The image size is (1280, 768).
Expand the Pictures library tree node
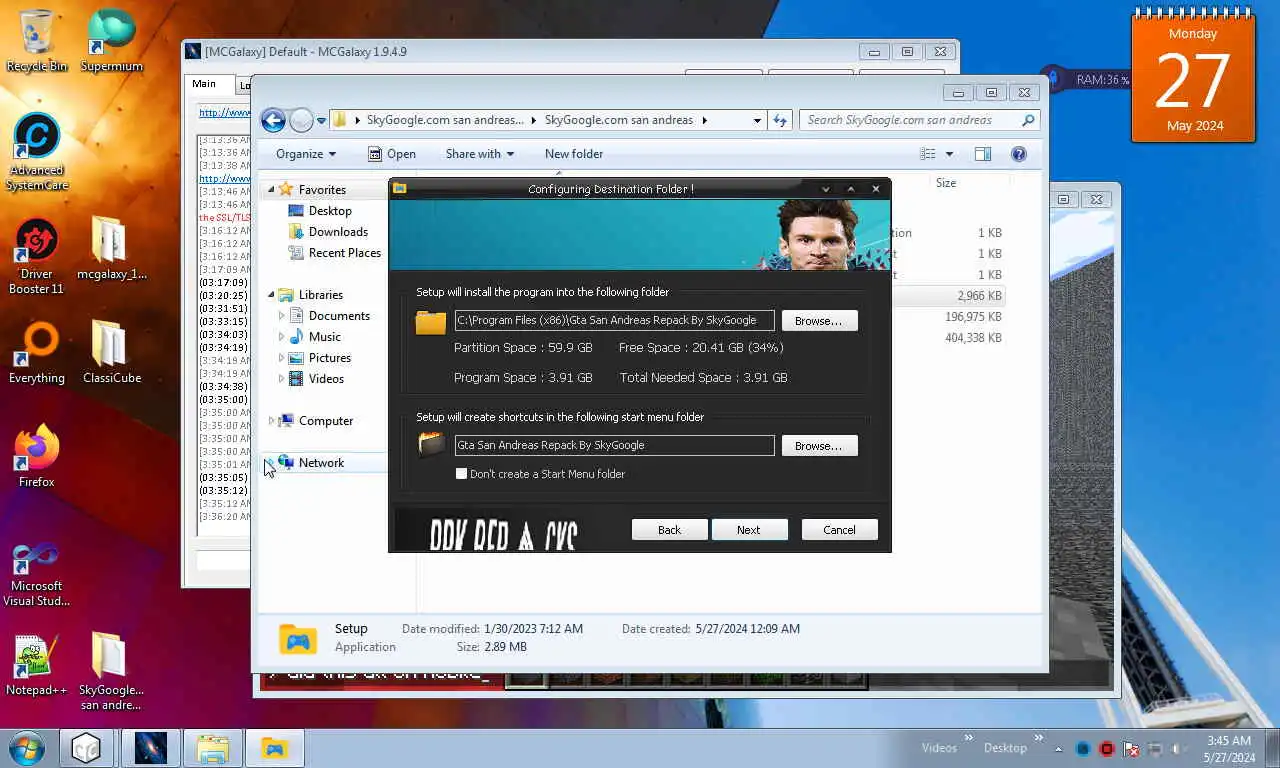pos(281,358)
